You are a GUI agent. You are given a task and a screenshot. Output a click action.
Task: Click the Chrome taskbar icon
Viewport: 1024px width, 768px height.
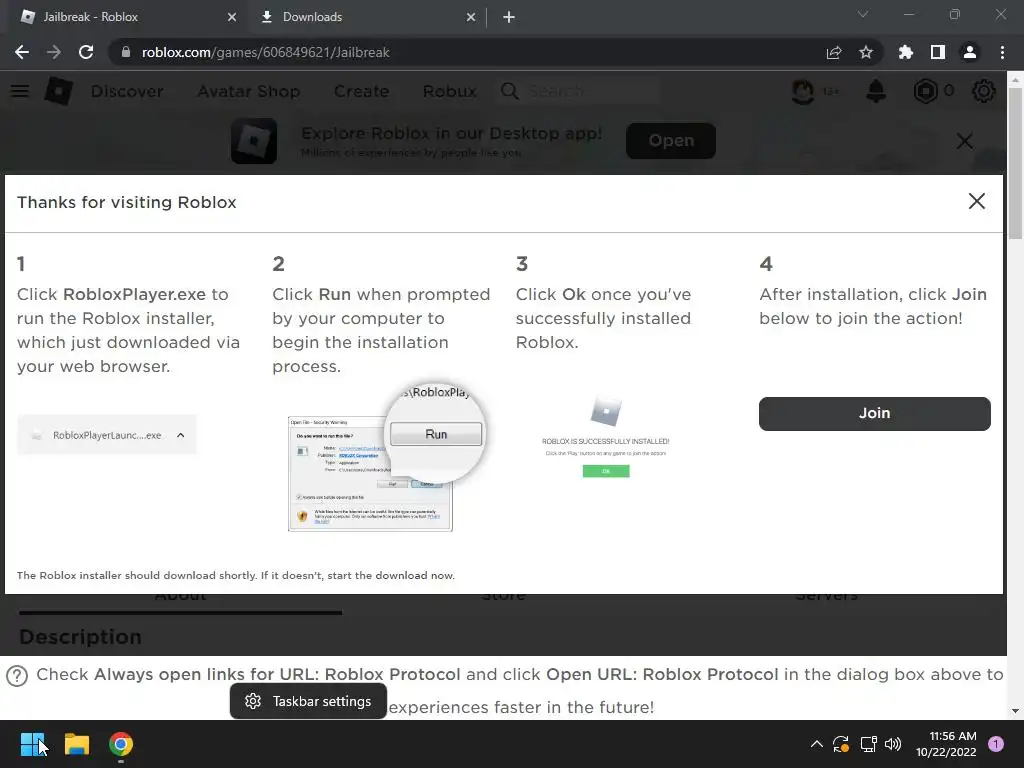coord(121,744)
